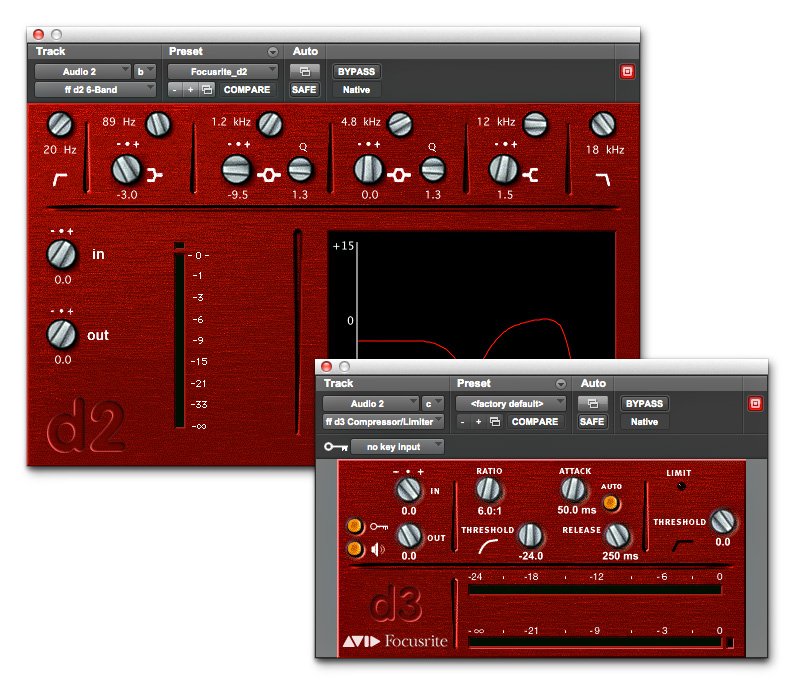The height and width of the screenshot is (700, 800).
Task: Click the d2 output gain knob
Action: (x=61, y=335)
